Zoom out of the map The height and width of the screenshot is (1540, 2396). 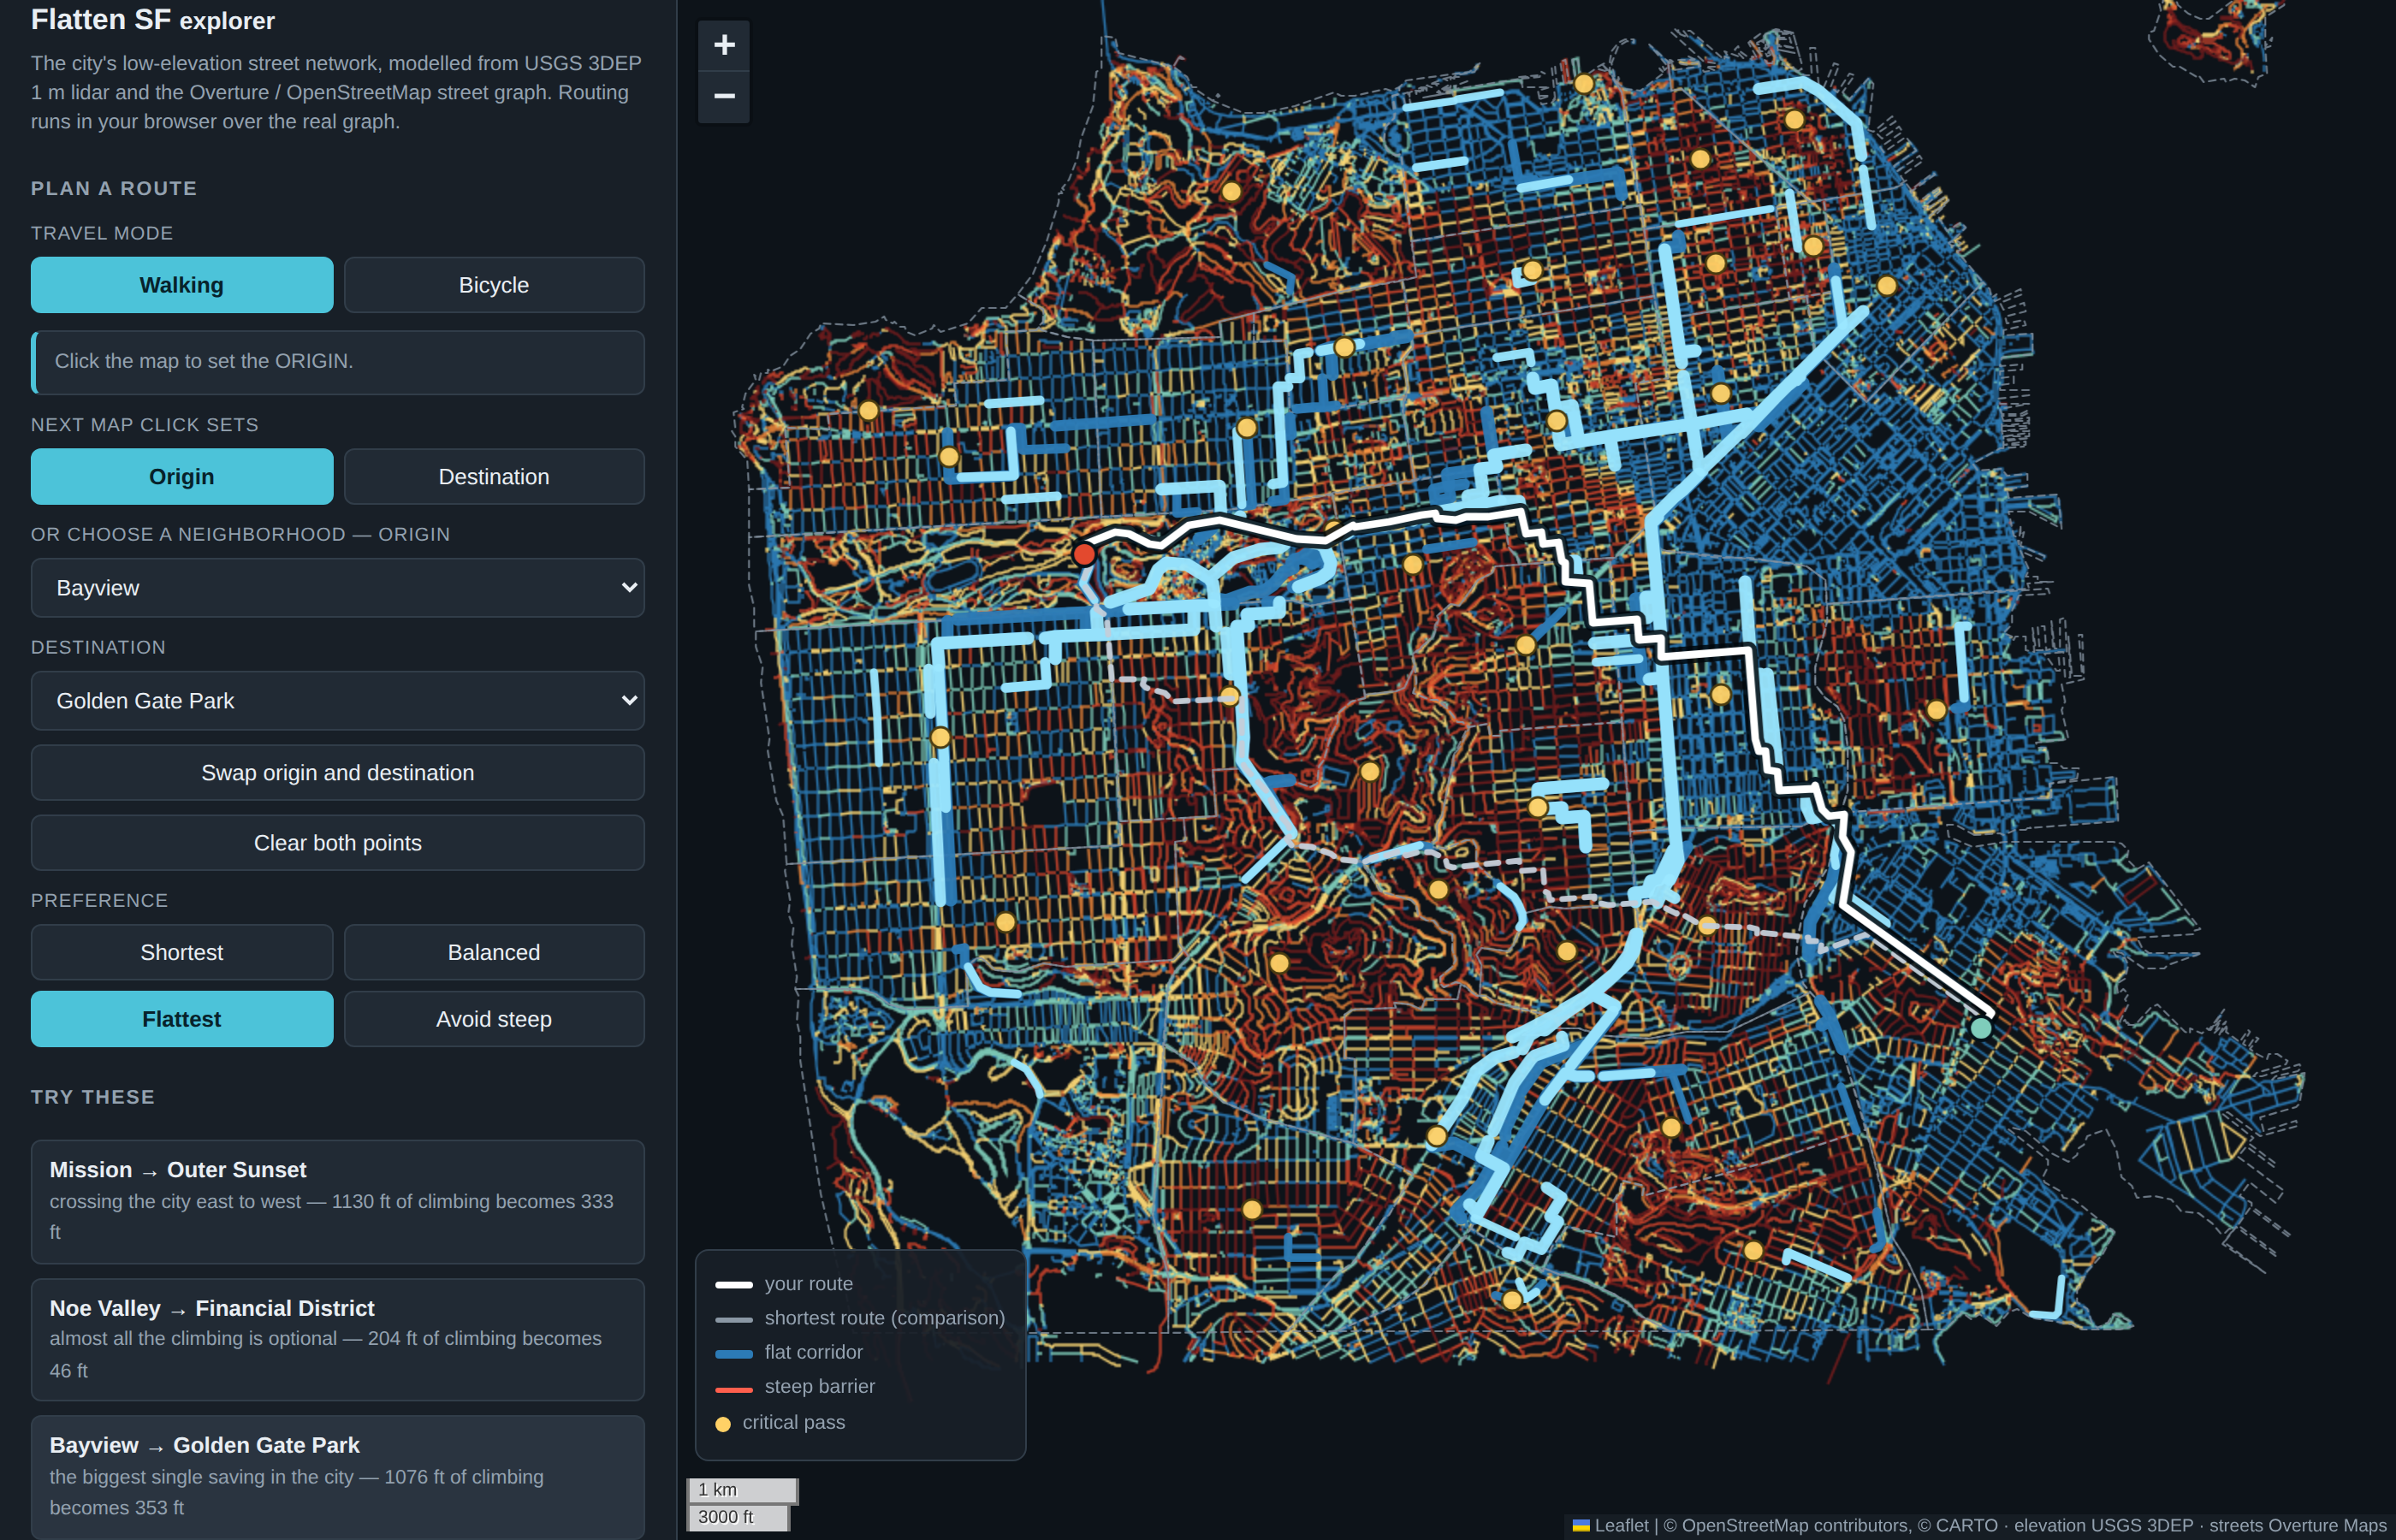pyautogui.click(x=724, y=97)
